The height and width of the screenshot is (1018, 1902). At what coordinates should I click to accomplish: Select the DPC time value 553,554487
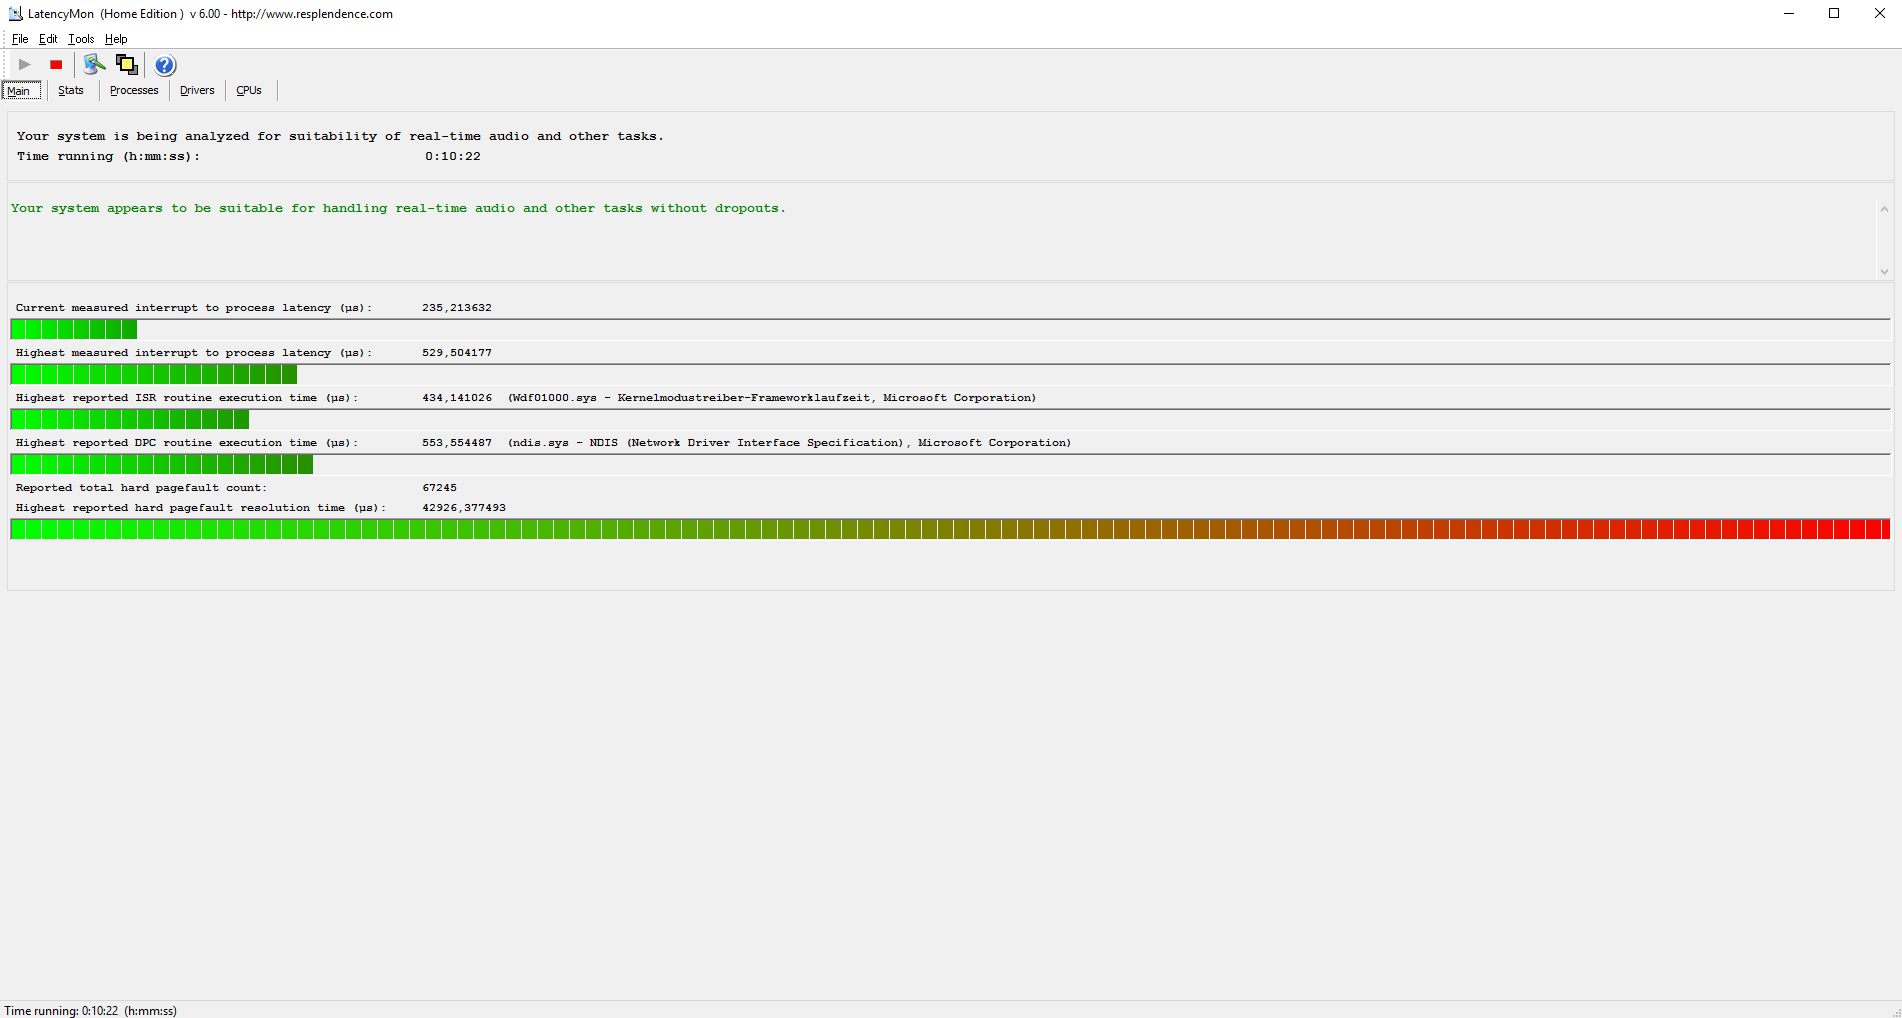click(457, 443)
